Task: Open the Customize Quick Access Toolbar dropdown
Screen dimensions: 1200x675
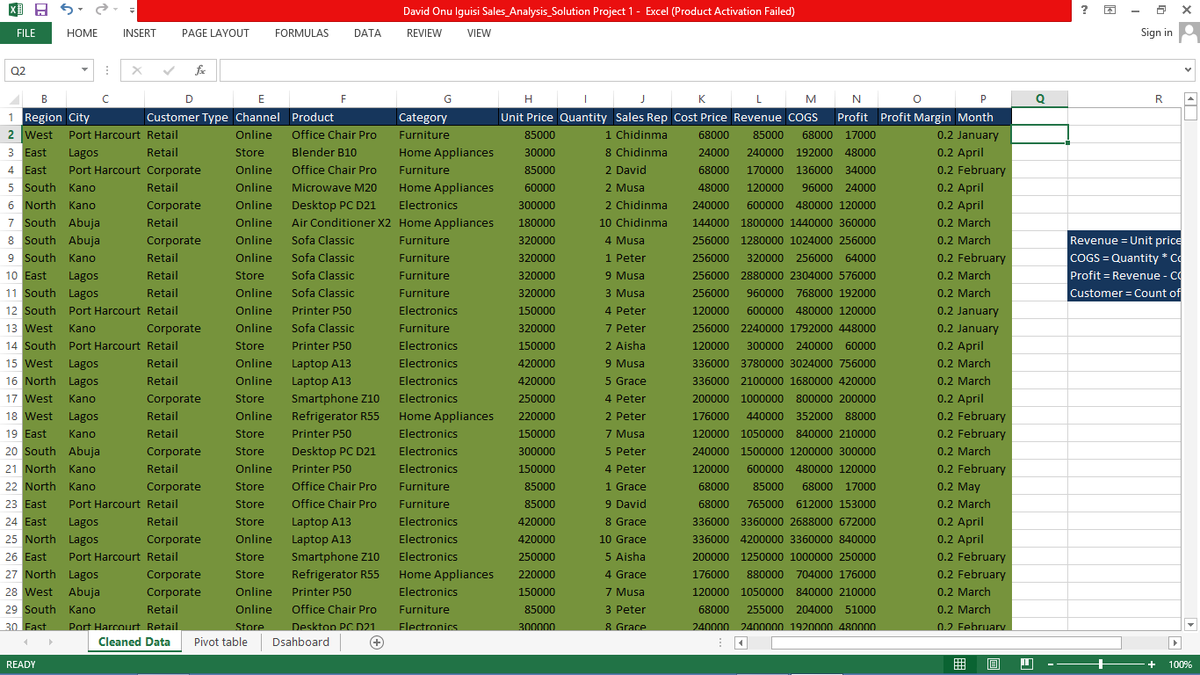Action: (x=131, y=10)
